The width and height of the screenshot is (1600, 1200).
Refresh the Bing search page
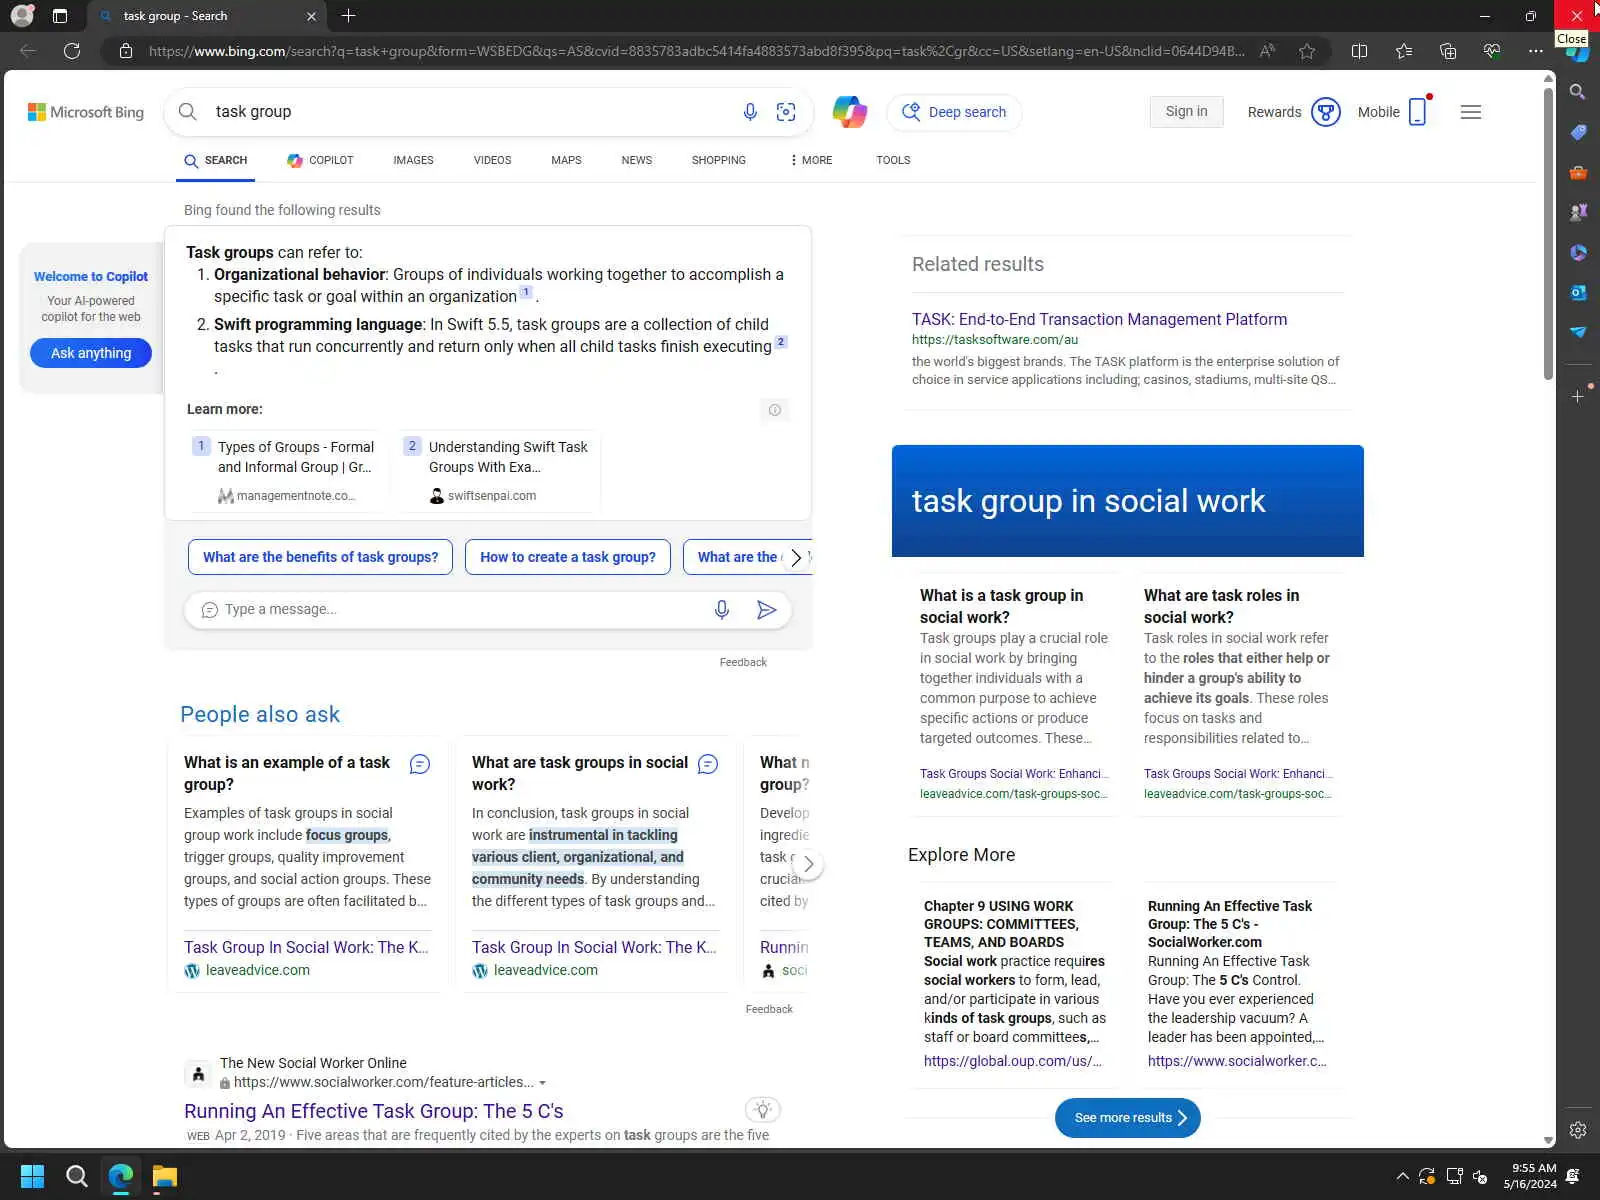click(72, 51)
